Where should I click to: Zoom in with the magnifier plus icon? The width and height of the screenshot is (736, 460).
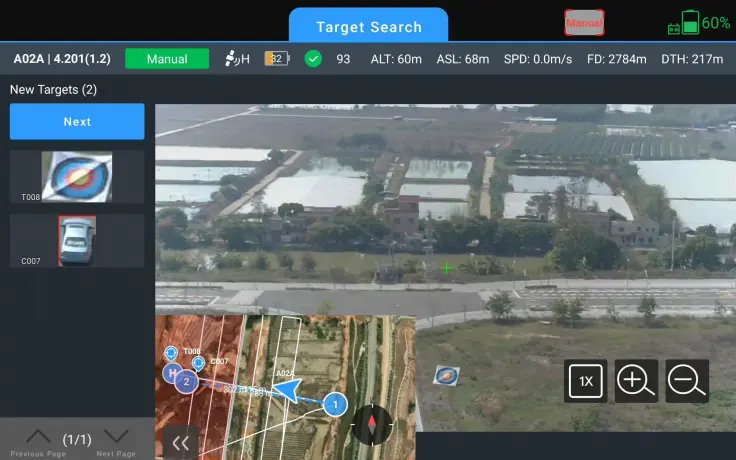(x=636, y=381)
